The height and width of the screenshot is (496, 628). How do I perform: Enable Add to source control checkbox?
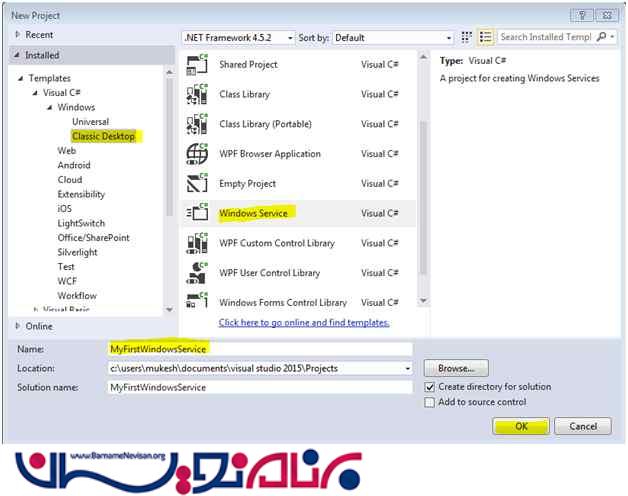(x=430, y=402)
